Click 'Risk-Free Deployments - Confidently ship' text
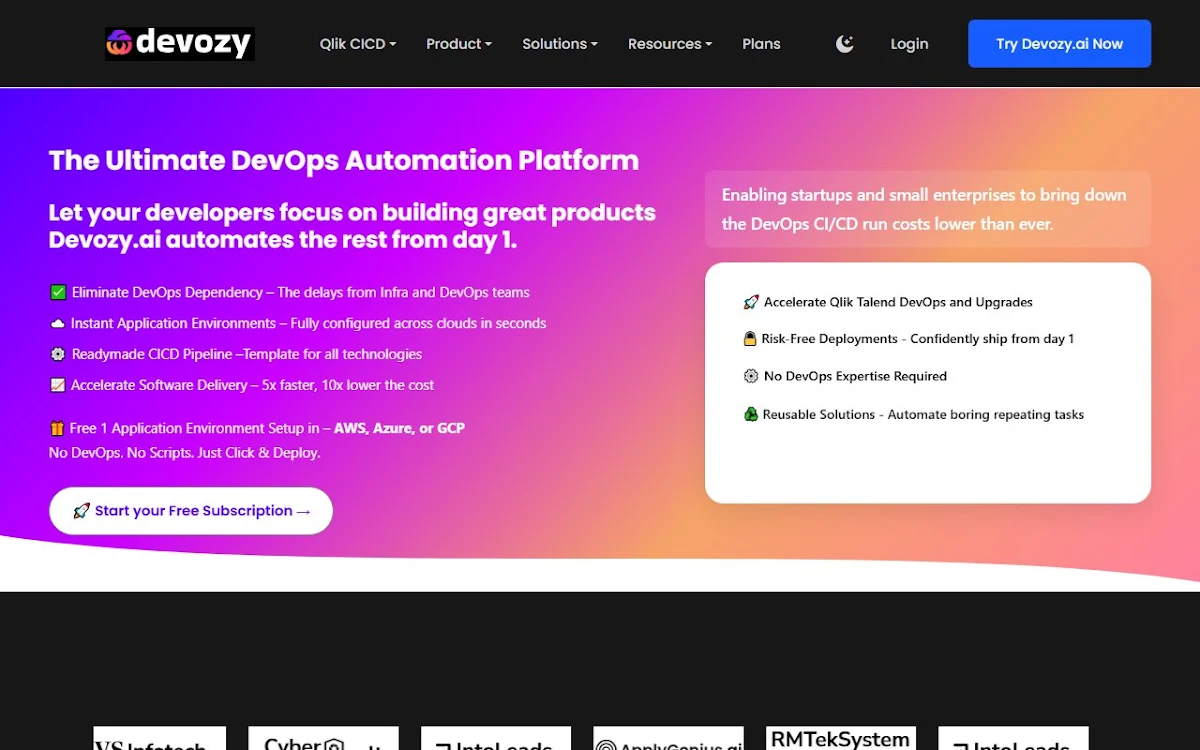The width and height of the screenshot is (1200, 750). tap(918, 339)
